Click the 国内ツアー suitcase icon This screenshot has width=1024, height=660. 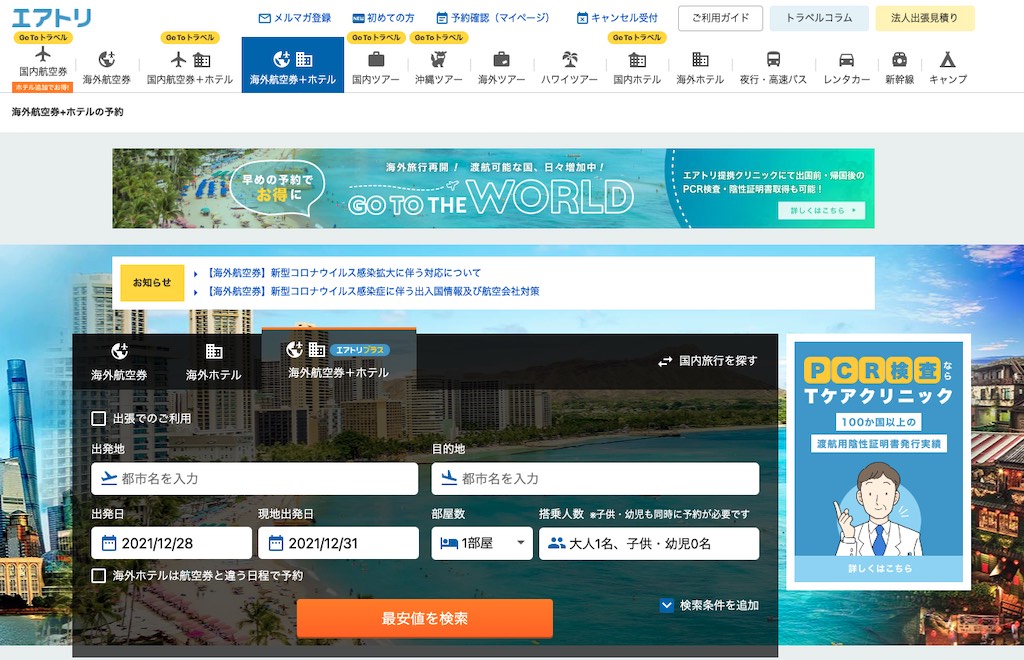[x=376, y=59]
